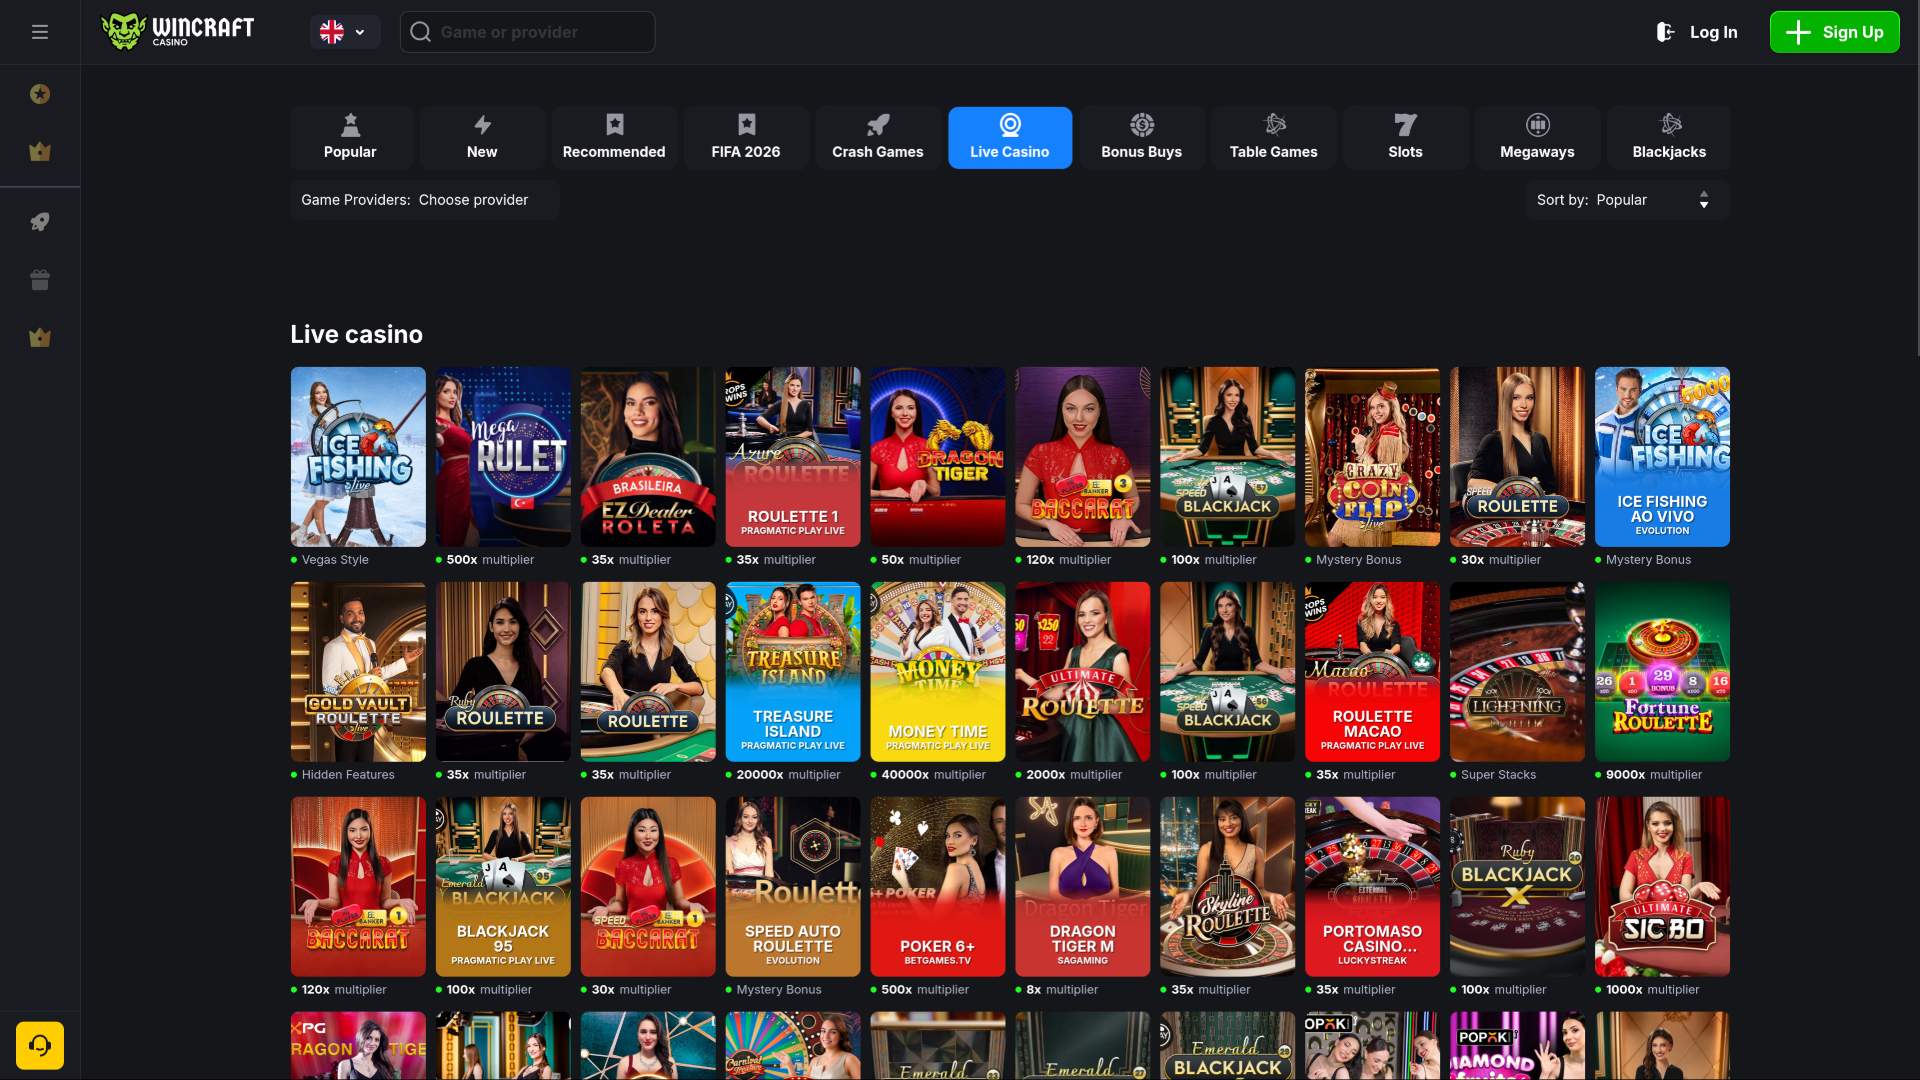1920x1080 pixels.
Task: Click the green Sign Up button
Action: (1834, 32)
